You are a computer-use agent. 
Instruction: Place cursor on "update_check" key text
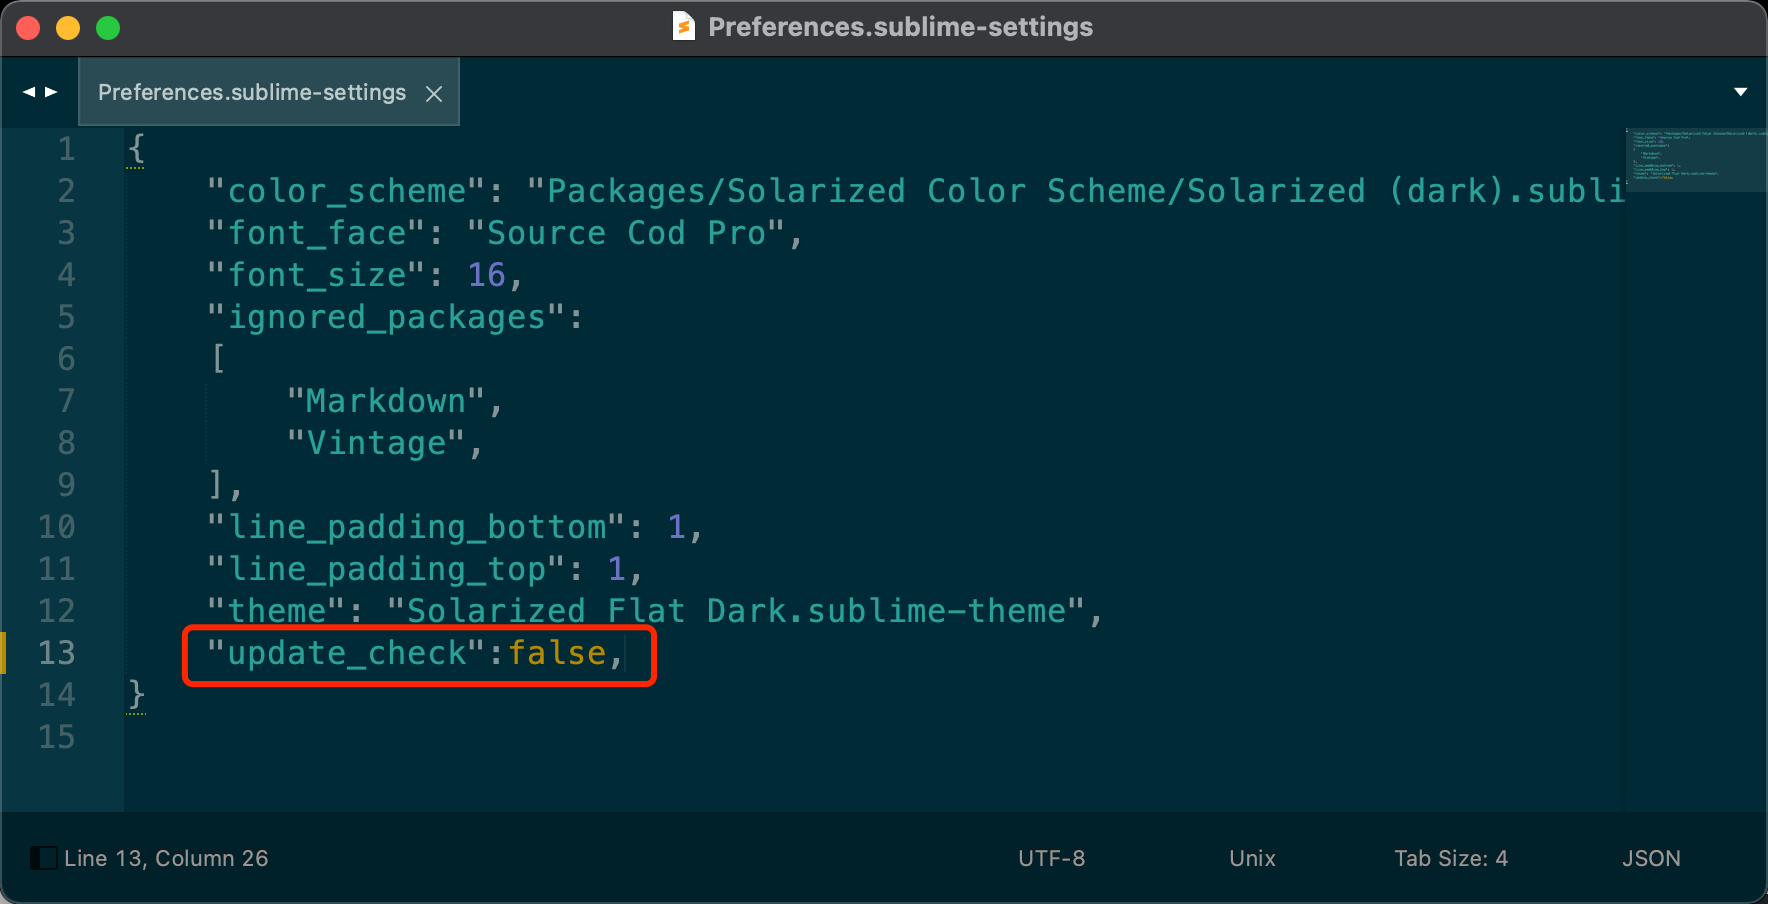(x=347, y=653)
